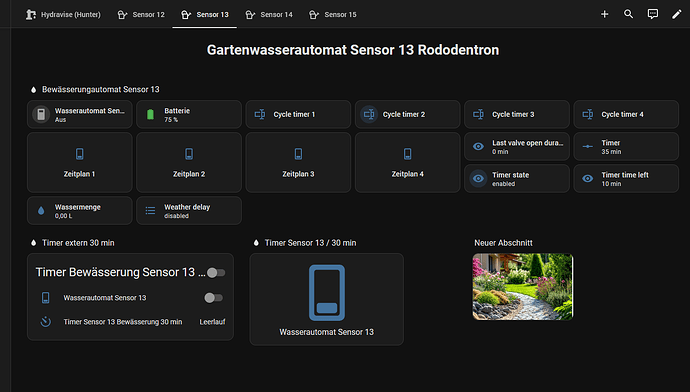
Task: Open the Zeitplan 3 label
Action: coord(298,174)
